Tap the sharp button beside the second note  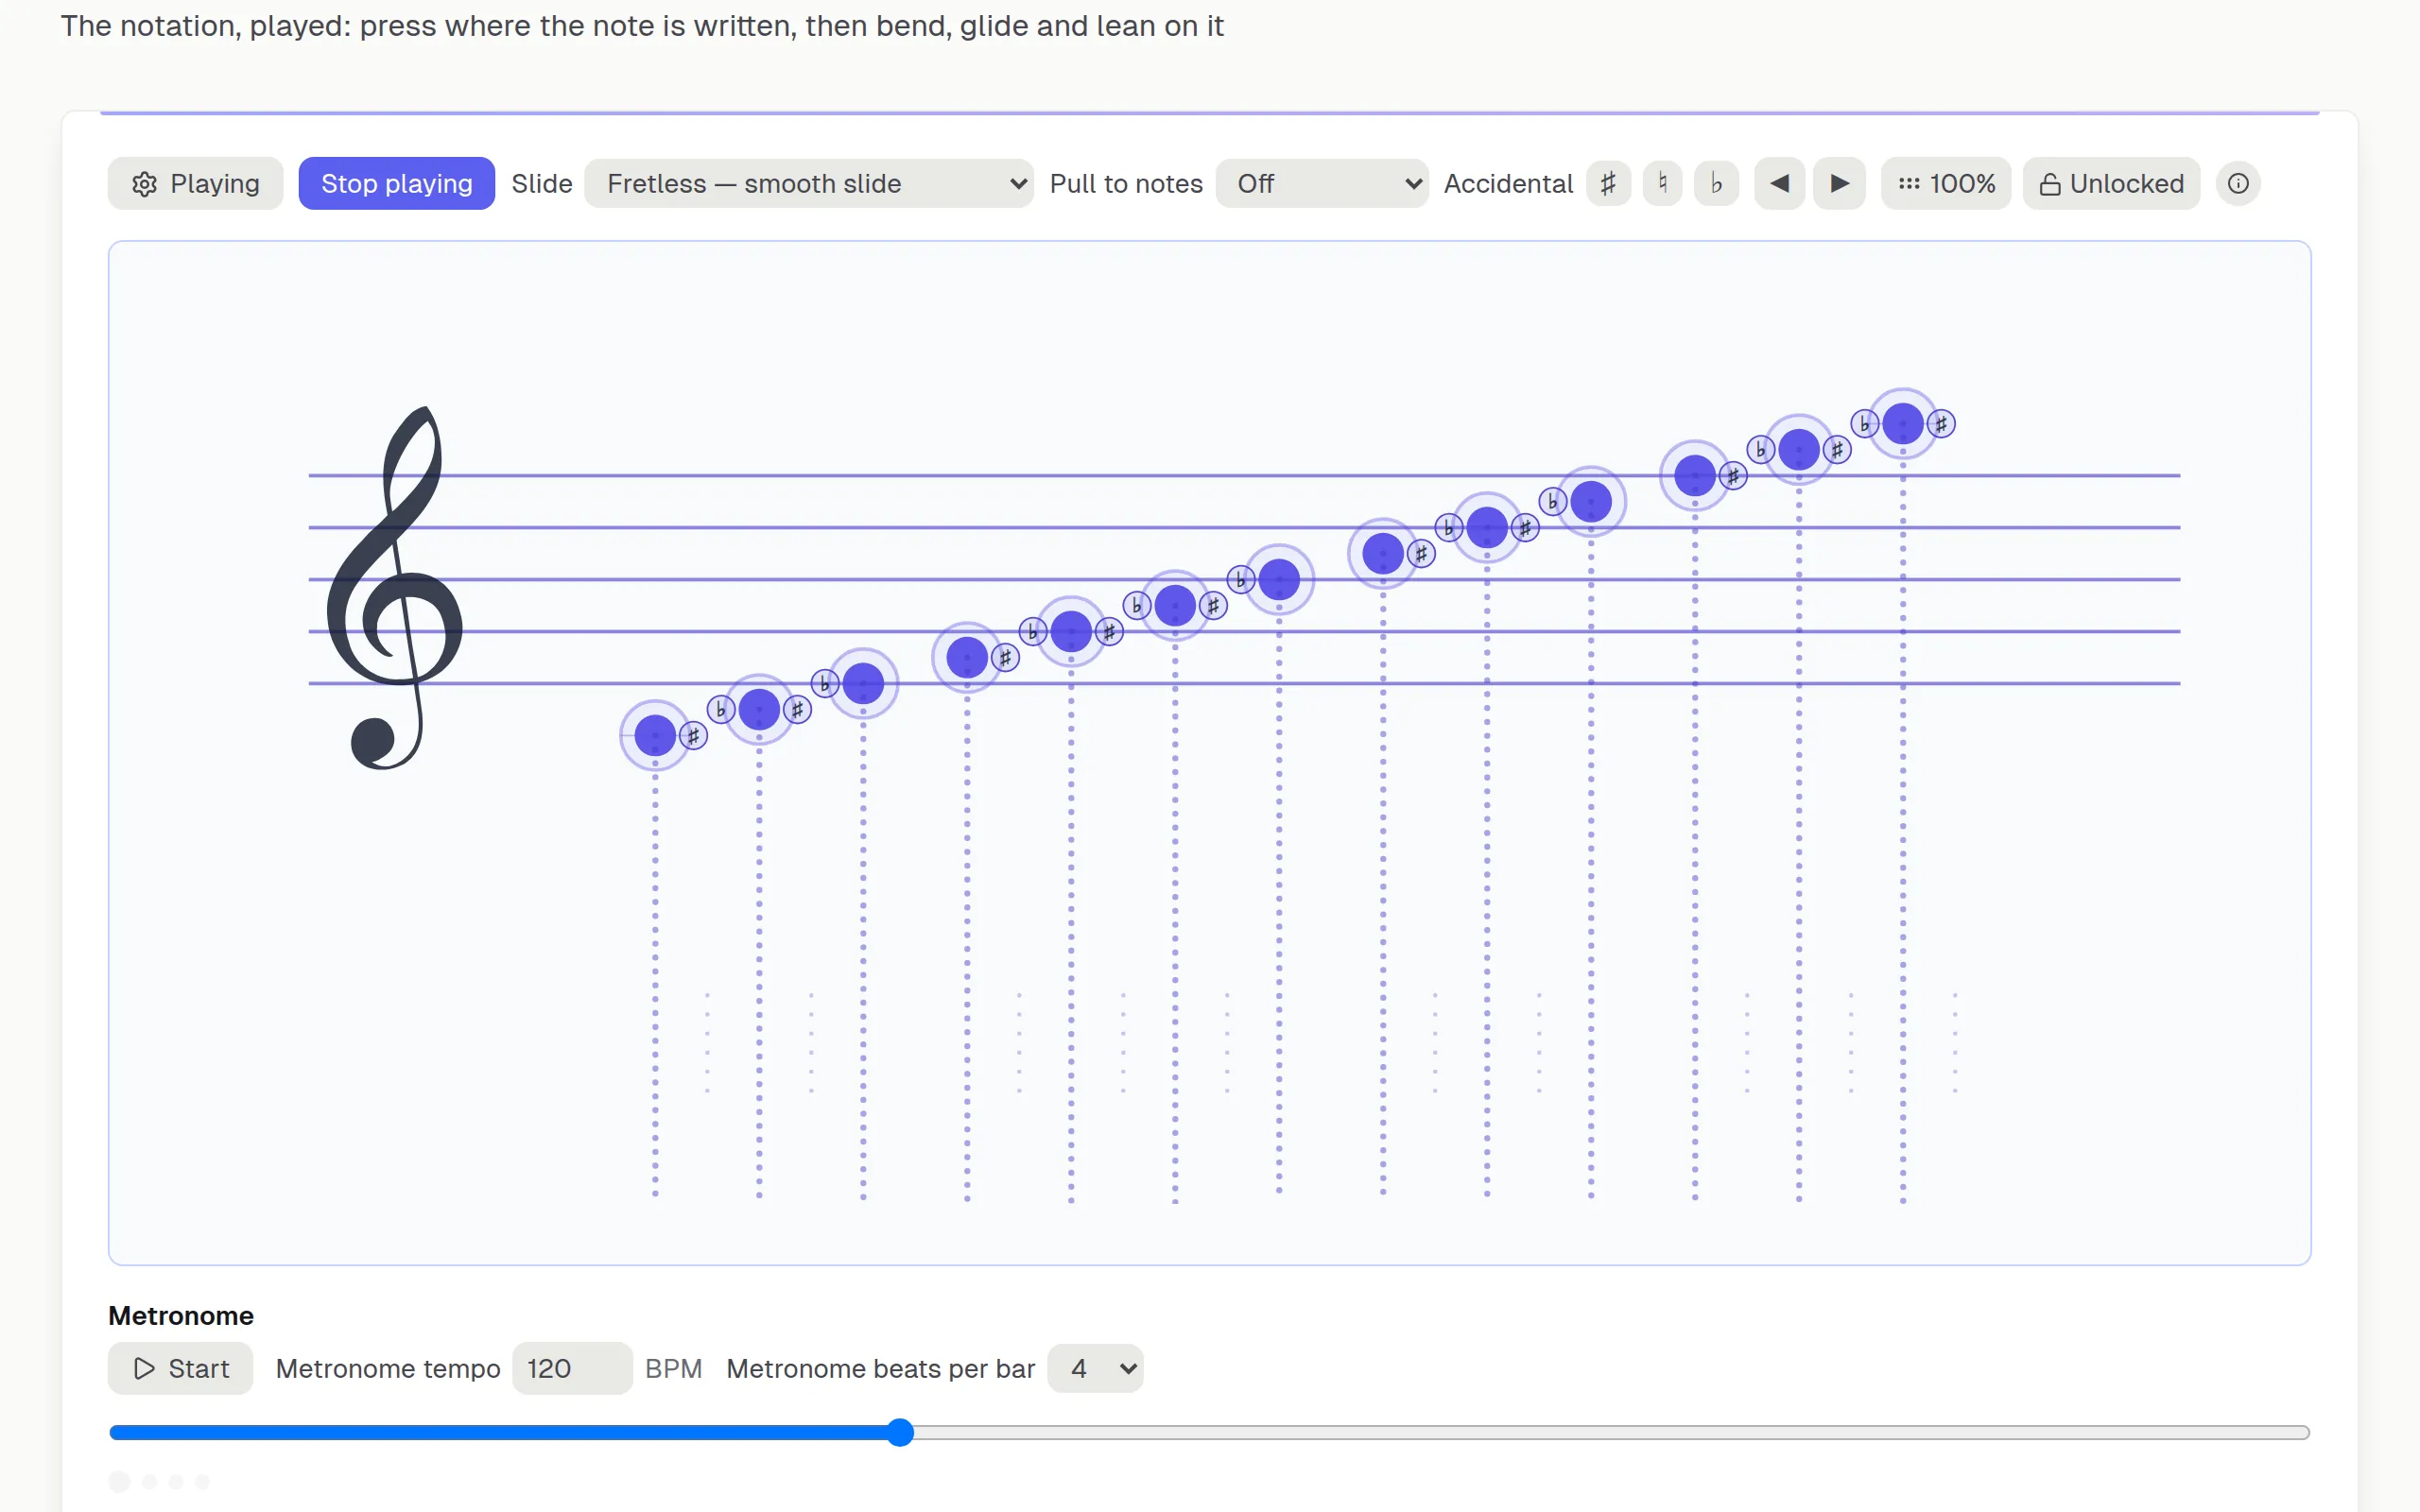(x=797, y=710)
